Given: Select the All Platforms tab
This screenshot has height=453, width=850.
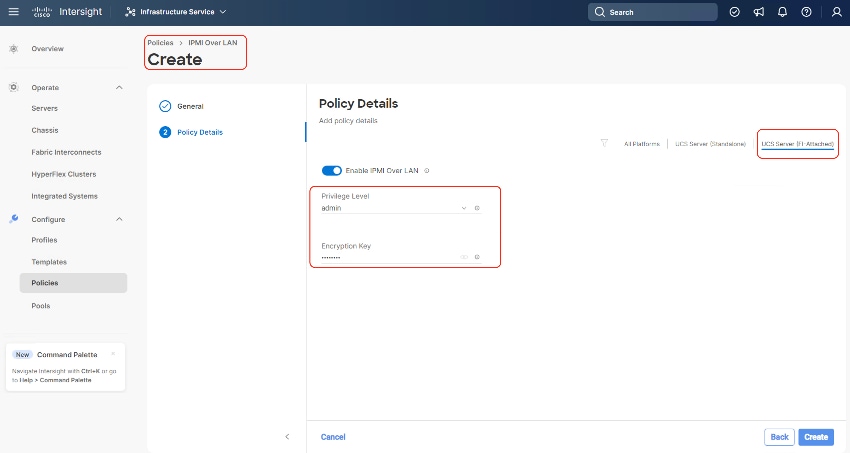Looking at the screenshot, I should pyautogui.click(x=641, y=144).
